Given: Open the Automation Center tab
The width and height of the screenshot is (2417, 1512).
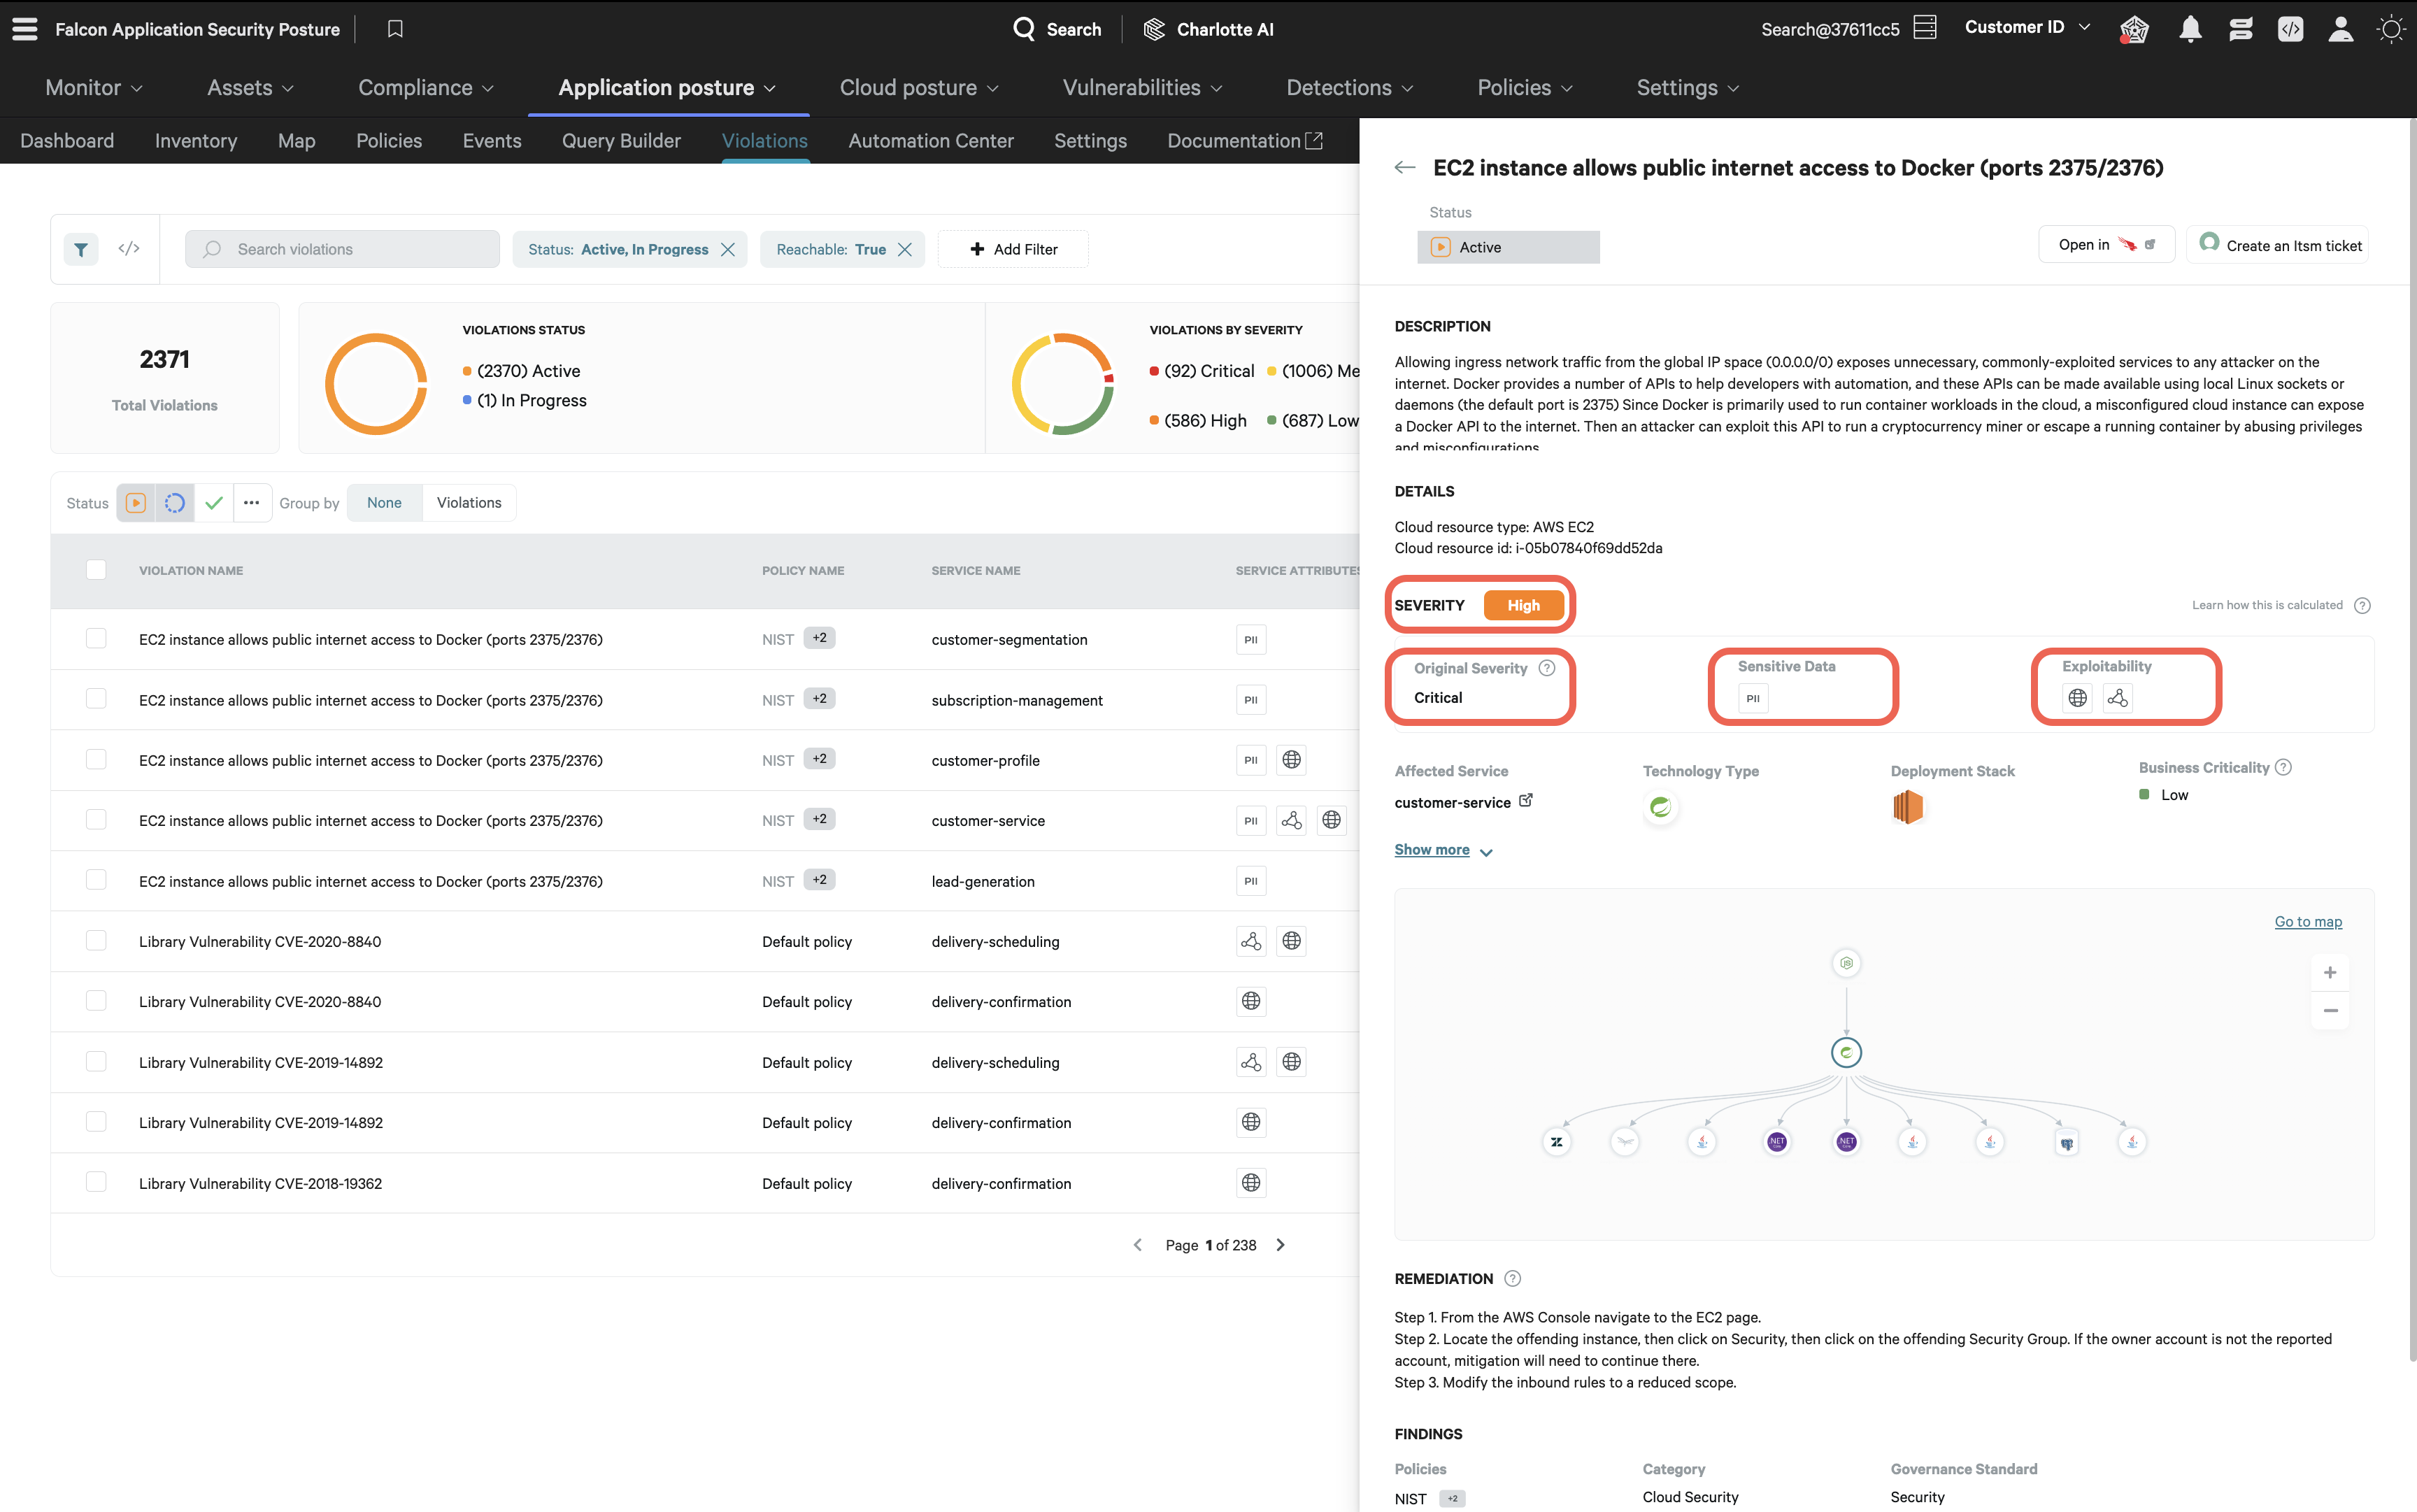Looking at the screenshot, I should coord(930,141).
